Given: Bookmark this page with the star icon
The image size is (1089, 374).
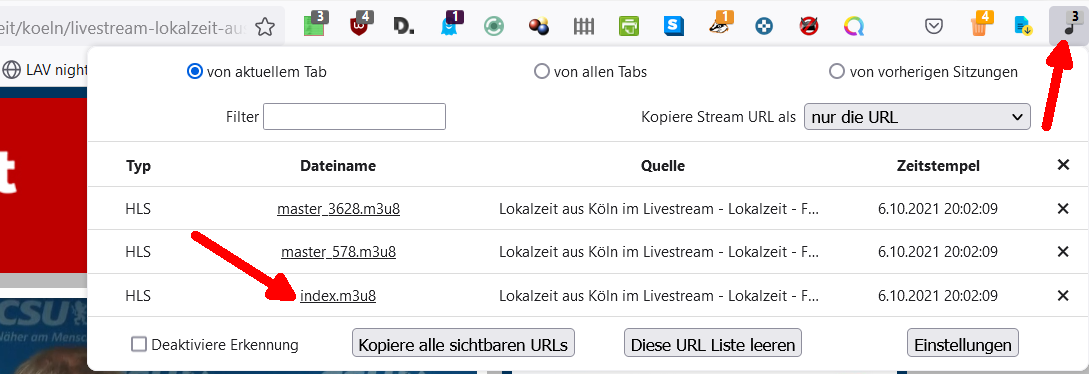Looking at the screenshot, I should tap(265, 27).
